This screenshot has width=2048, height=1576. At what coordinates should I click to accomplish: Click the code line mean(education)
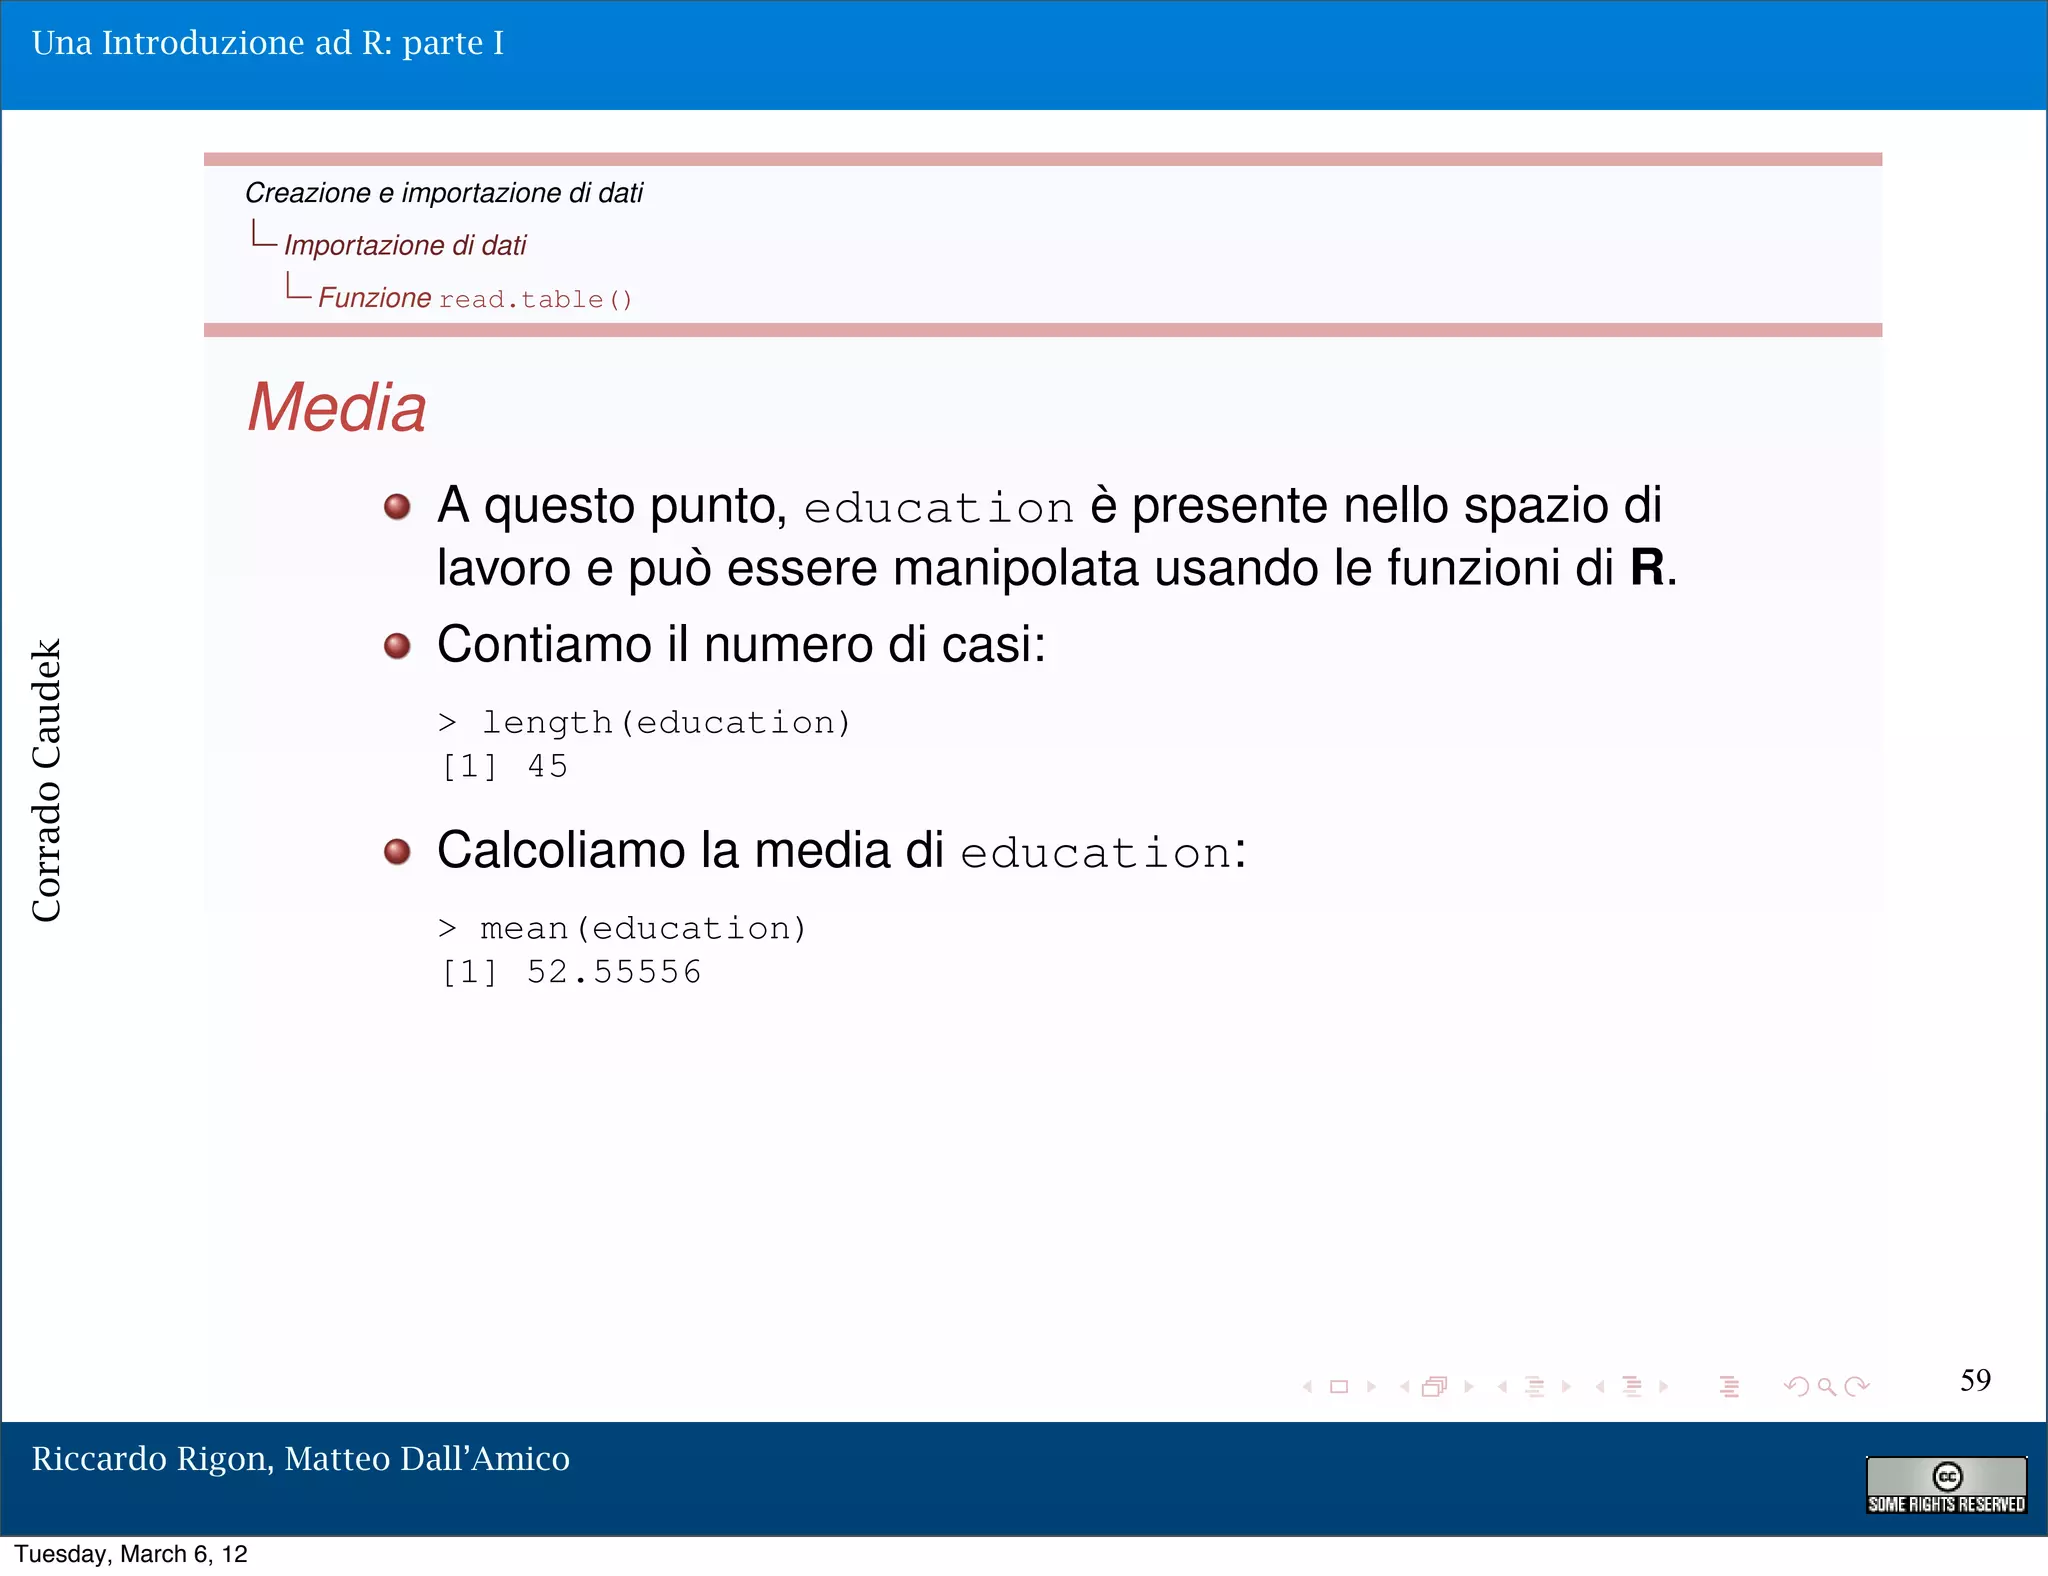tap(622, 928)
